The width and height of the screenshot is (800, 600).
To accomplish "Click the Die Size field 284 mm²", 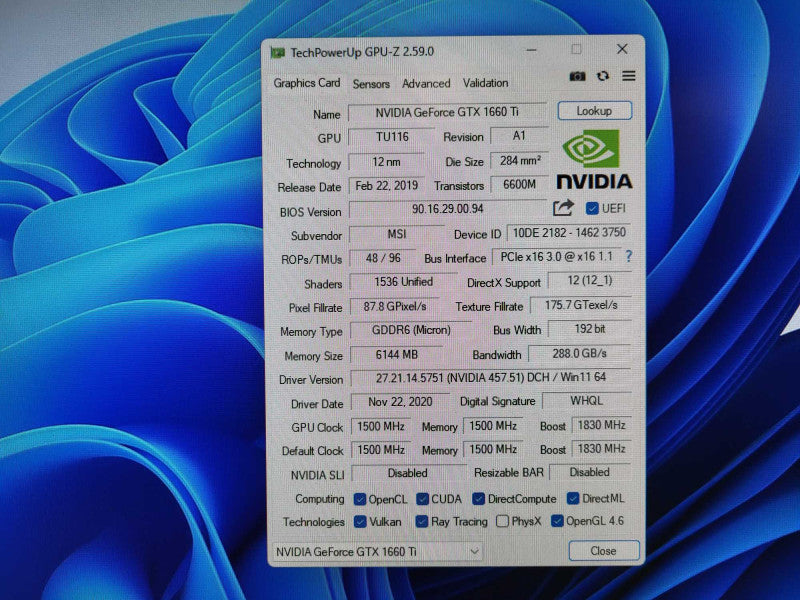I will pos(519,161).
